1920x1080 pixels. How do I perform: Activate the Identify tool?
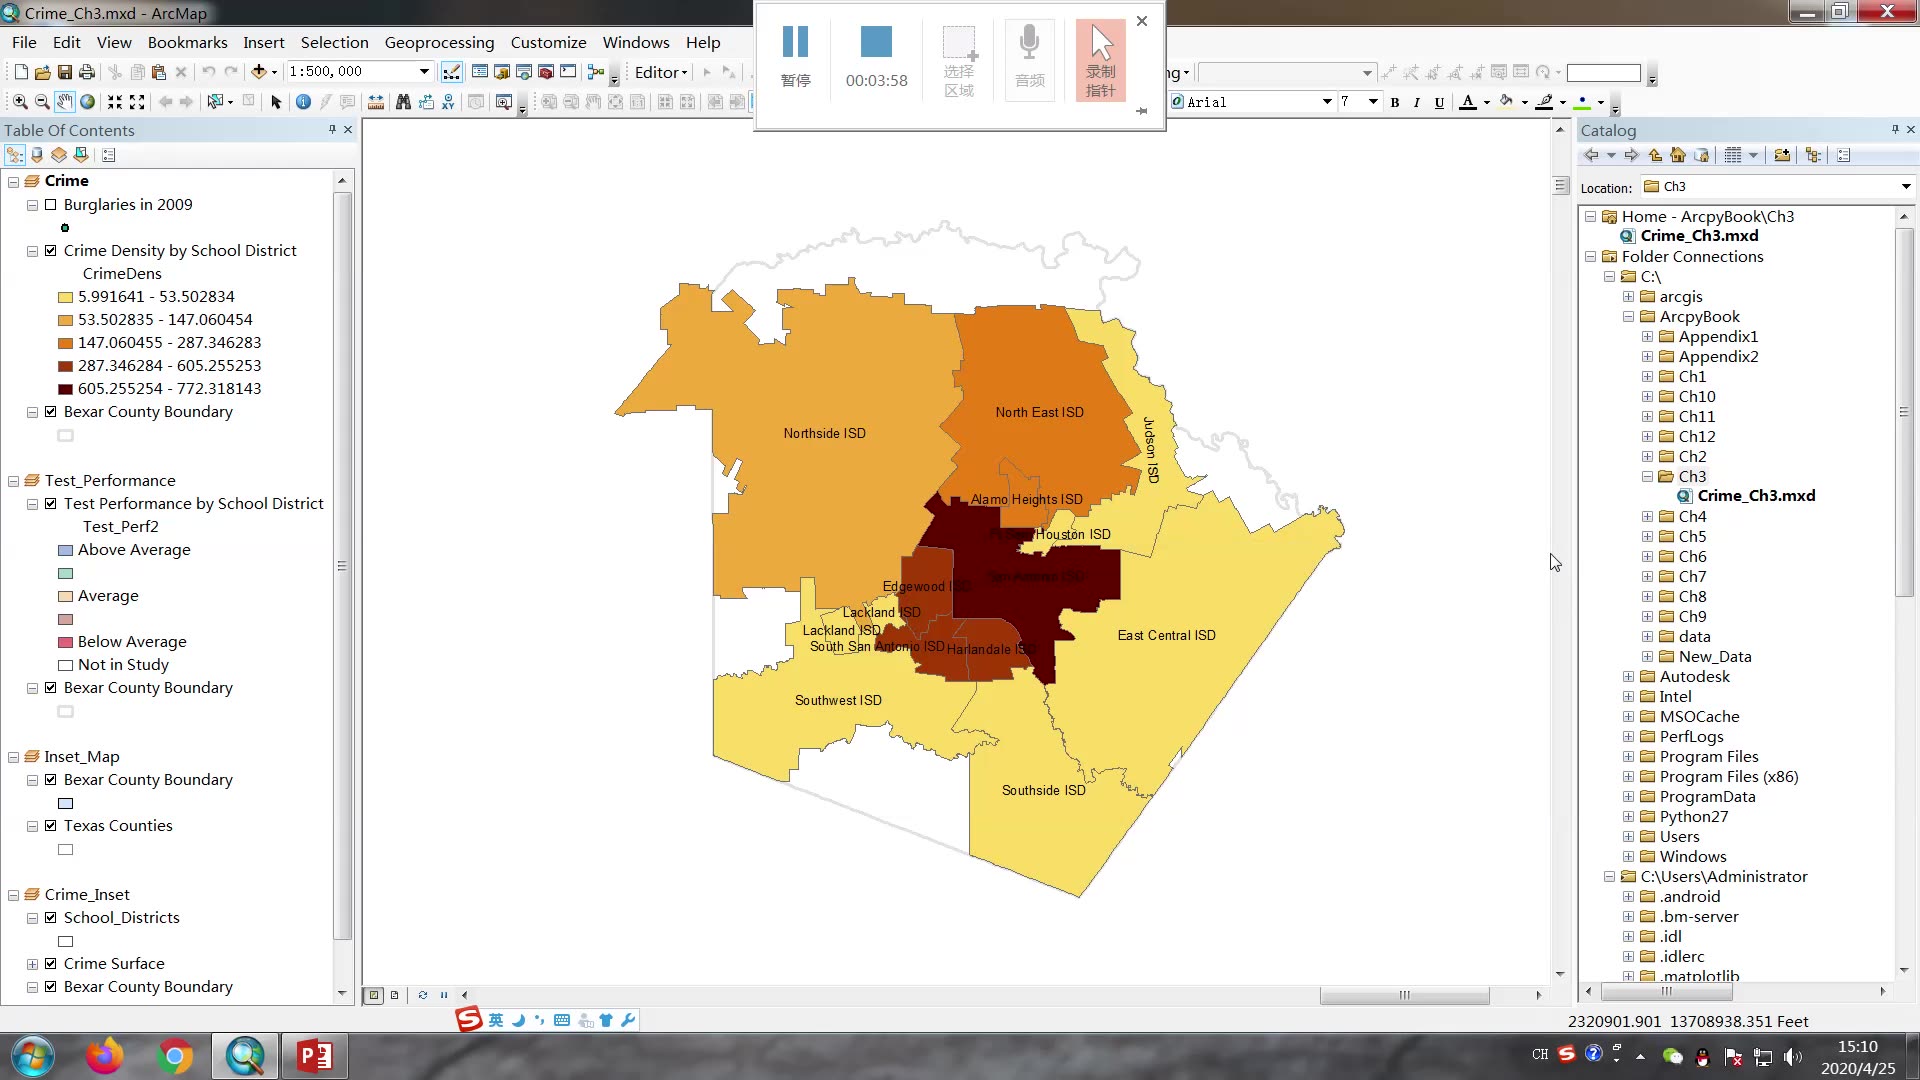click(303, 102)
